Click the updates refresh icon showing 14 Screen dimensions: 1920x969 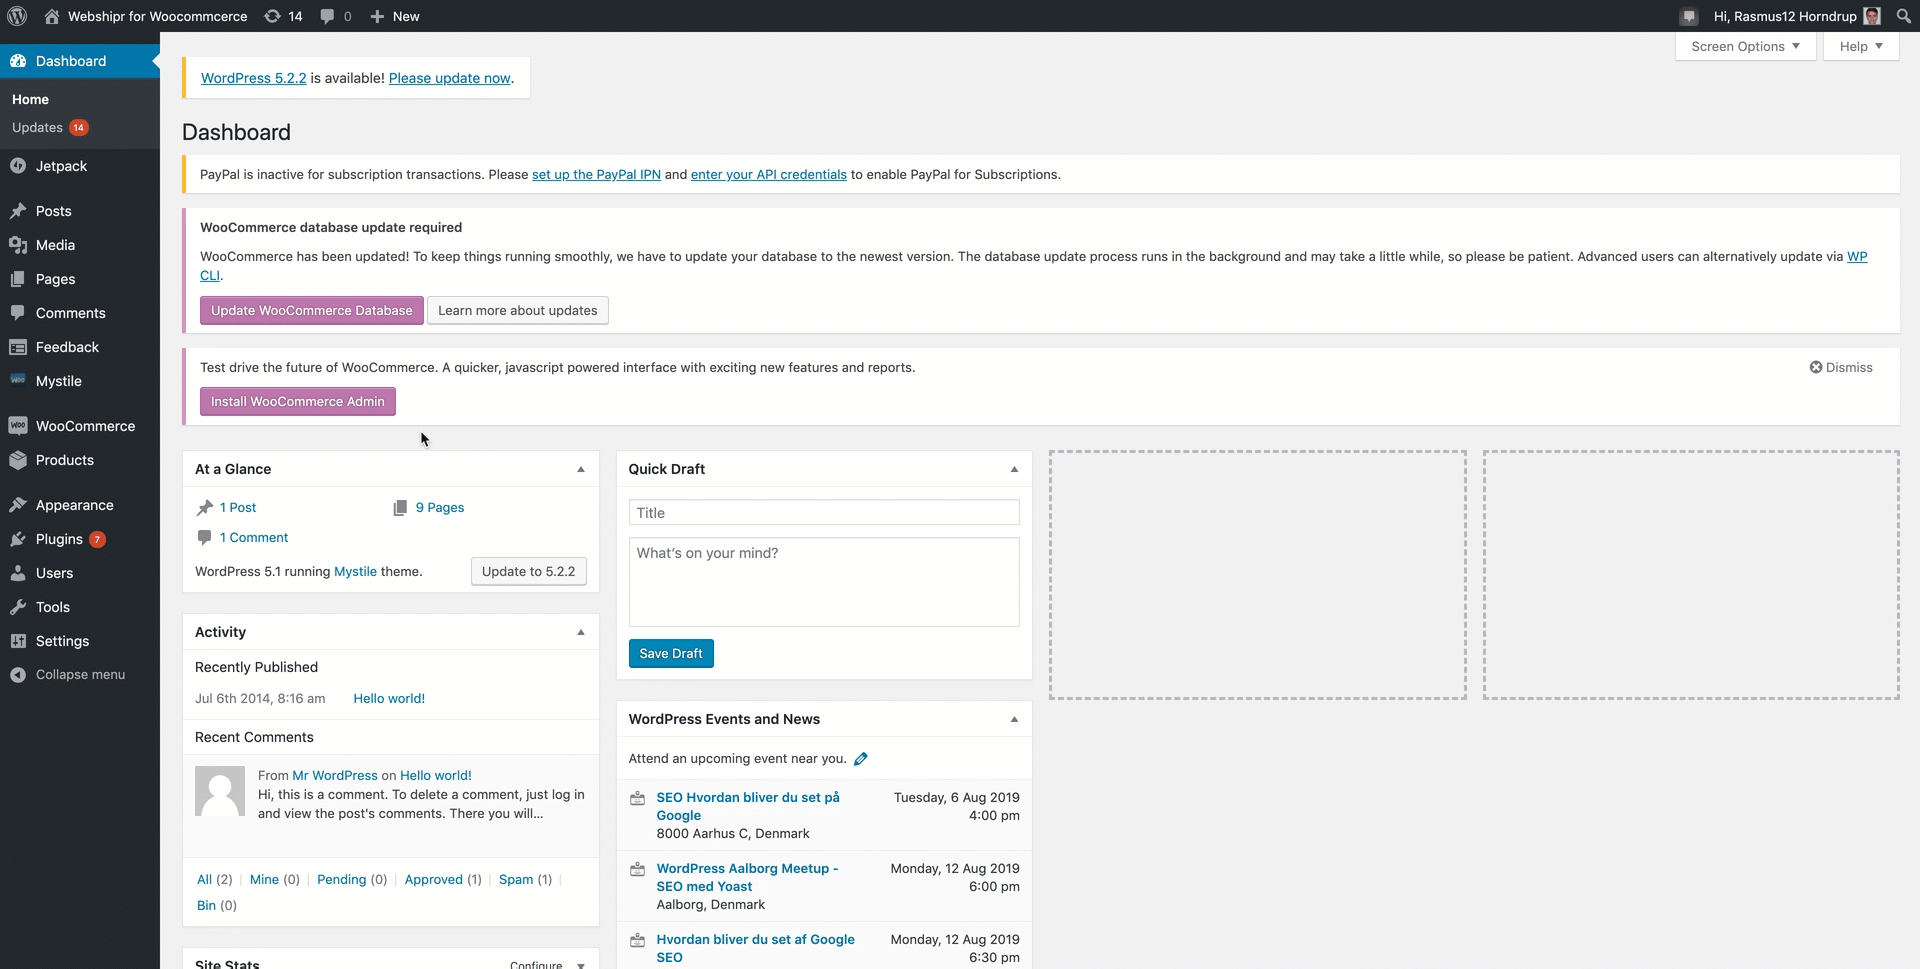pos(272,16)
